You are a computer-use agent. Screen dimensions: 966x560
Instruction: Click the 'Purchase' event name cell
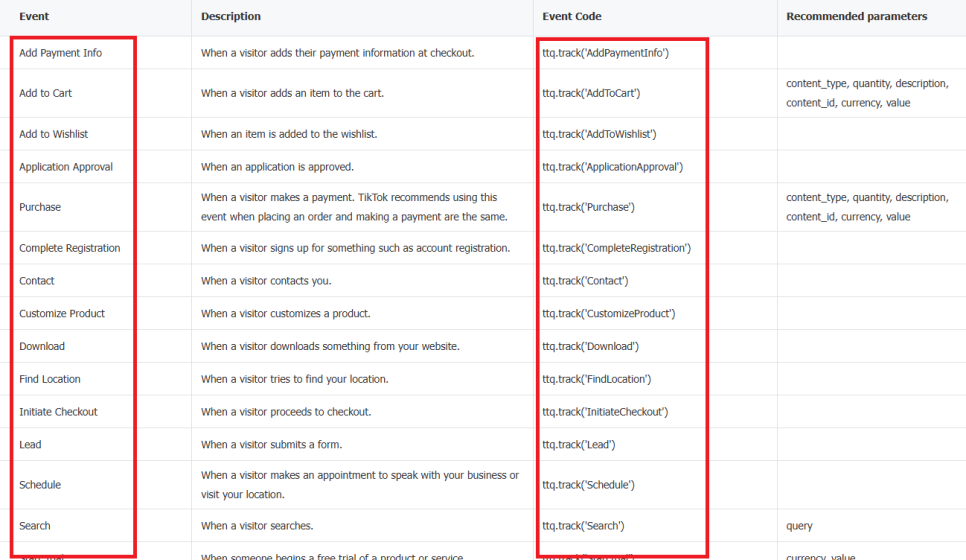[40, 207]
